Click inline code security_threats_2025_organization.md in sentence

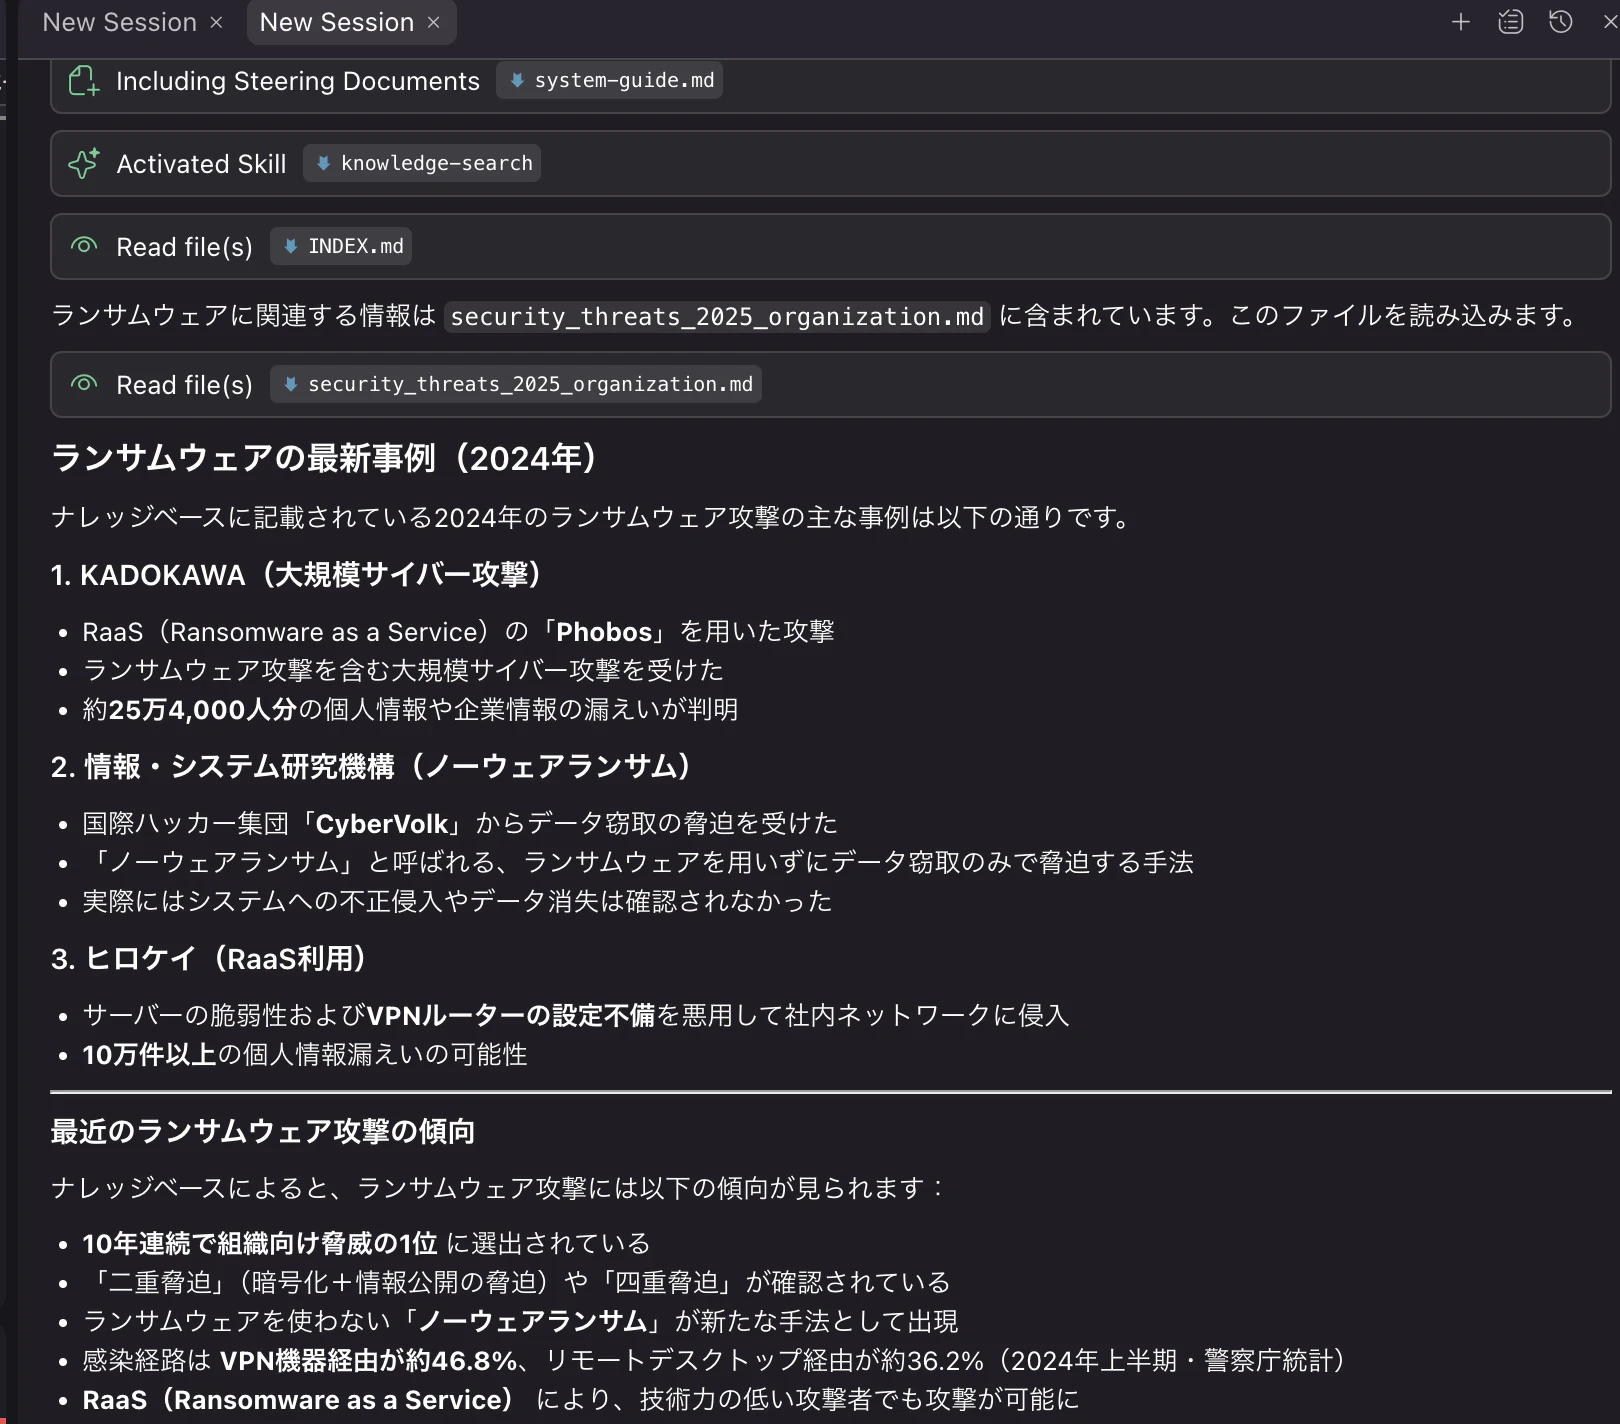(x=717, y=316)
